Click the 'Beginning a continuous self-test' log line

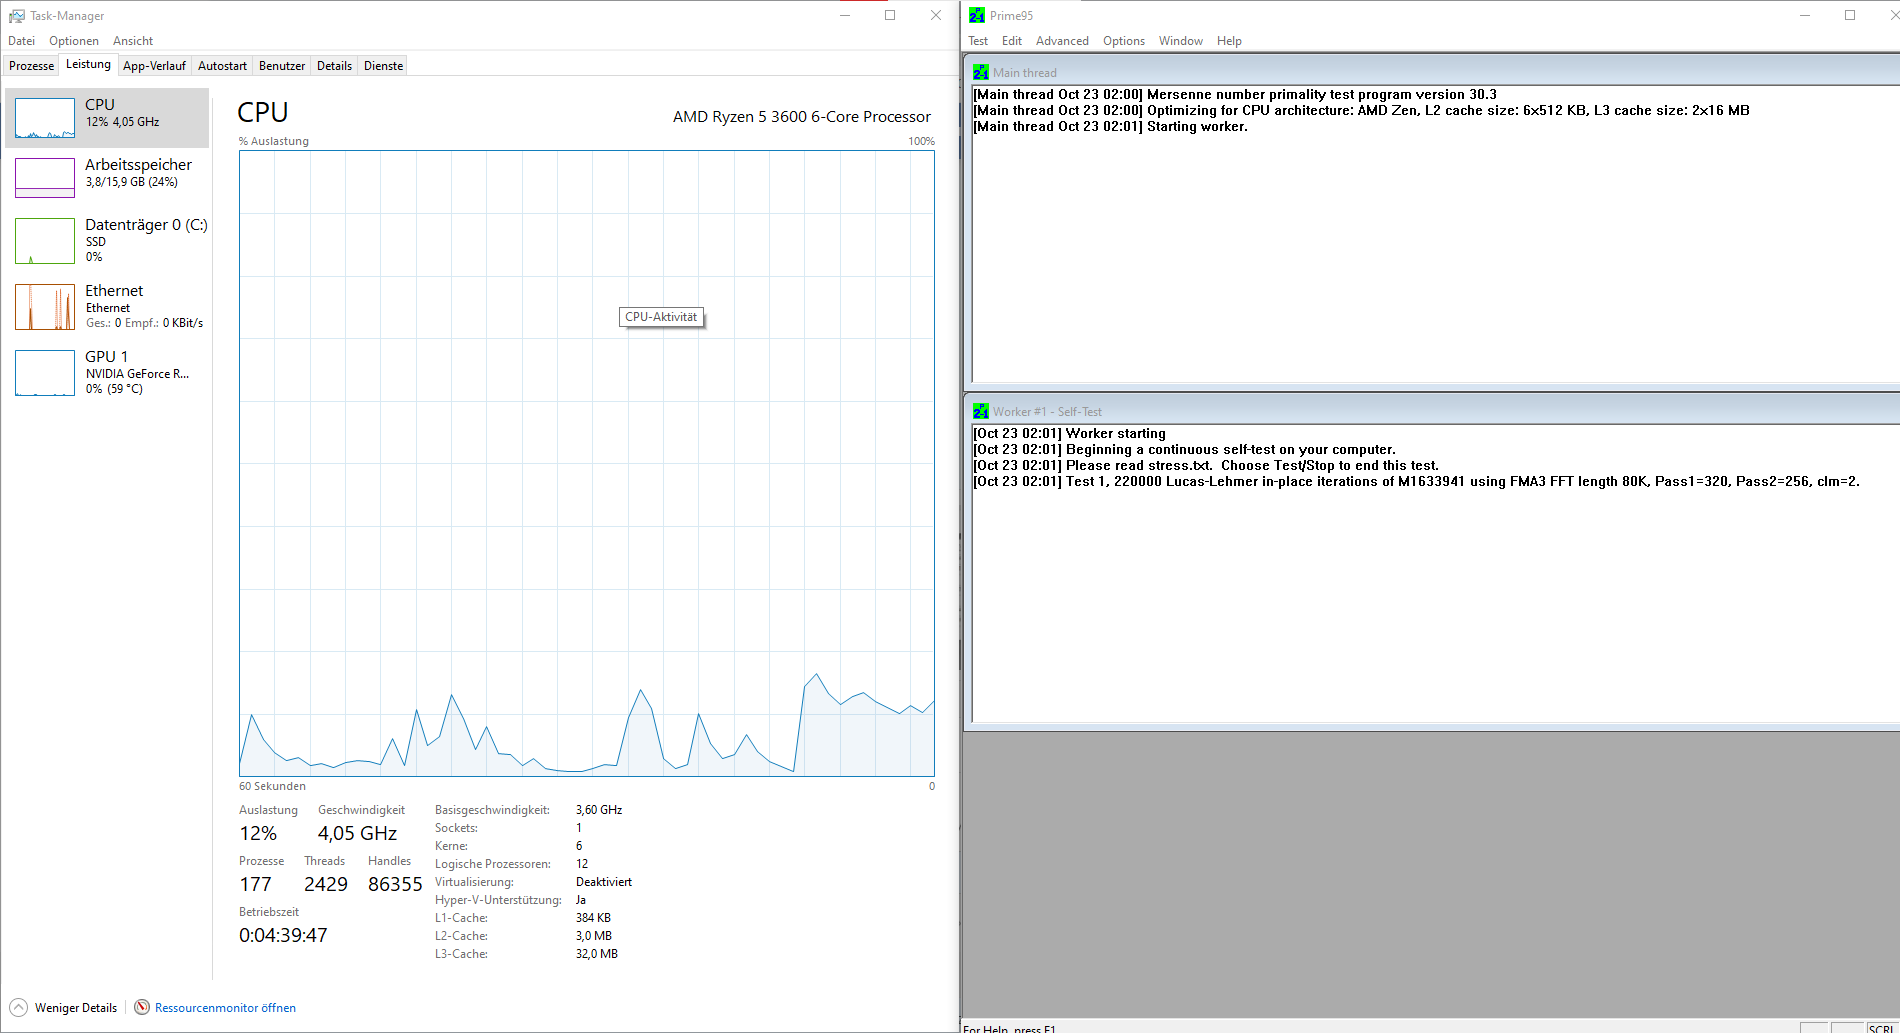[x=1185, y=450]
